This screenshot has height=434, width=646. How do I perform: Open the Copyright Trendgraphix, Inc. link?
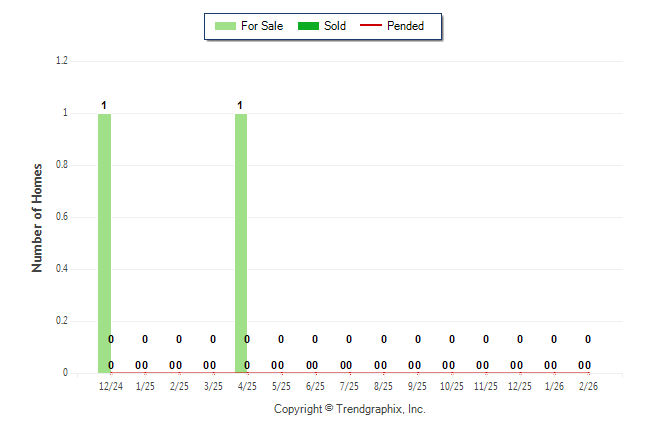point(350,409)
